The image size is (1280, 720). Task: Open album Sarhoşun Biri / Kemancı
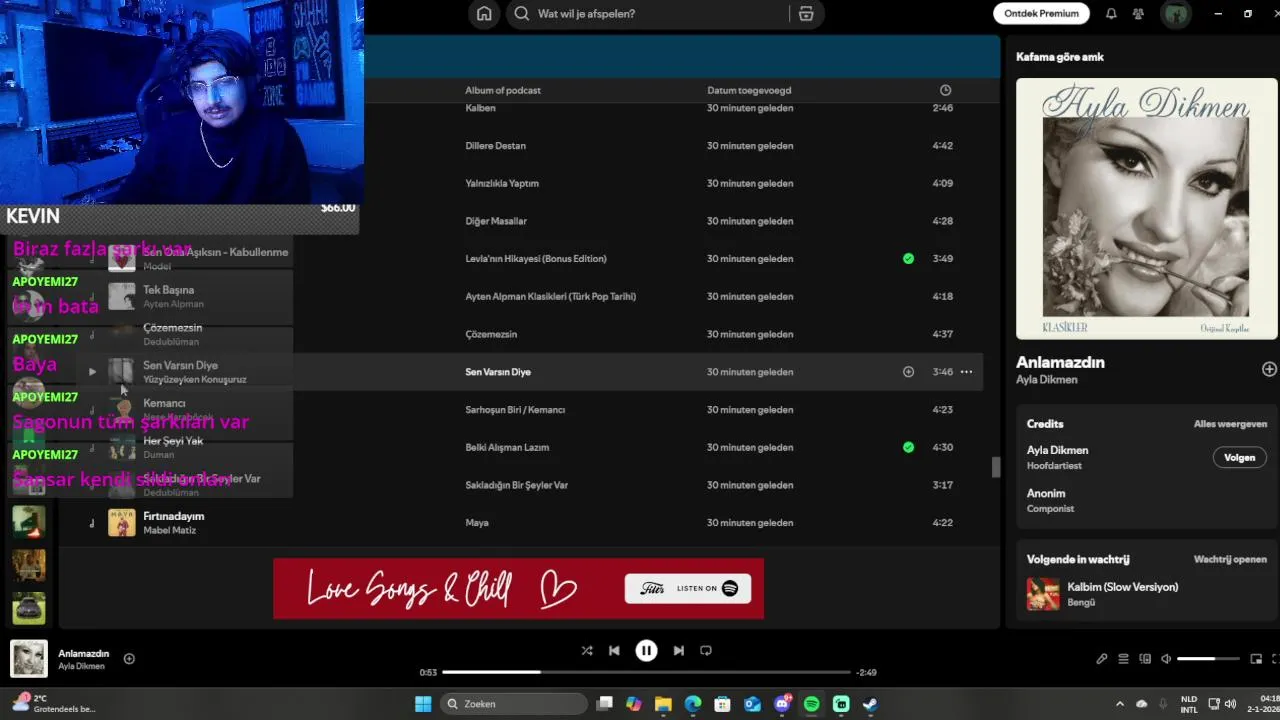point(515,410)
